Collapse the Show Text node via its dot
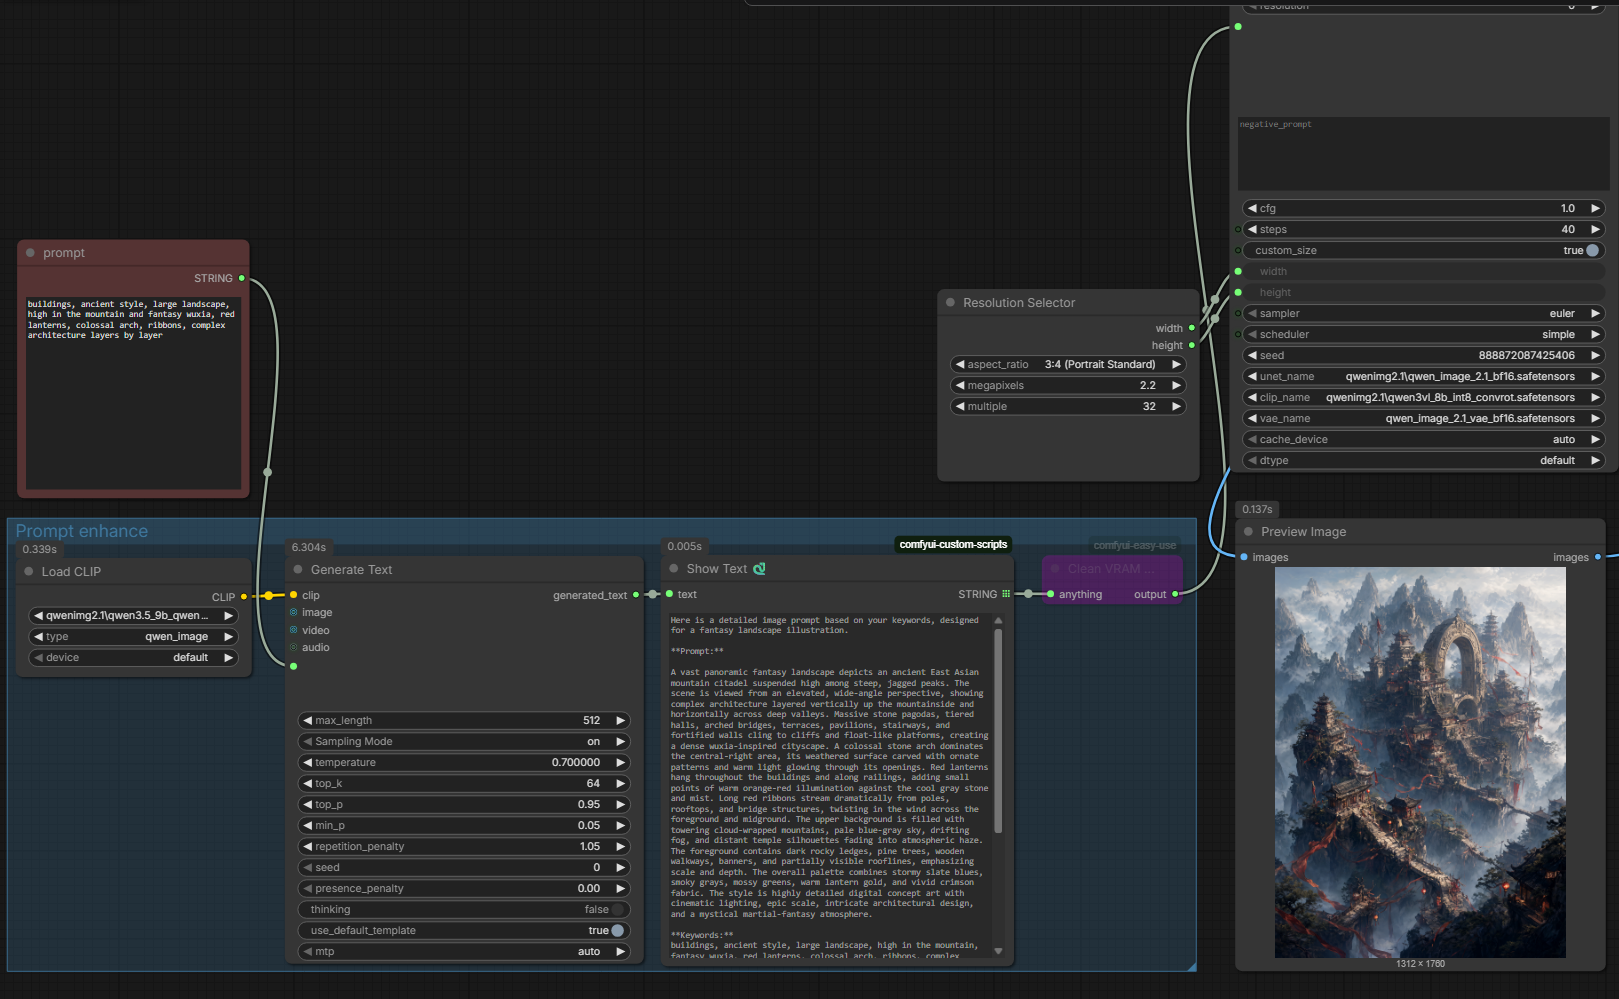Screen dimensions: 1619x999 tap(674, 569)
